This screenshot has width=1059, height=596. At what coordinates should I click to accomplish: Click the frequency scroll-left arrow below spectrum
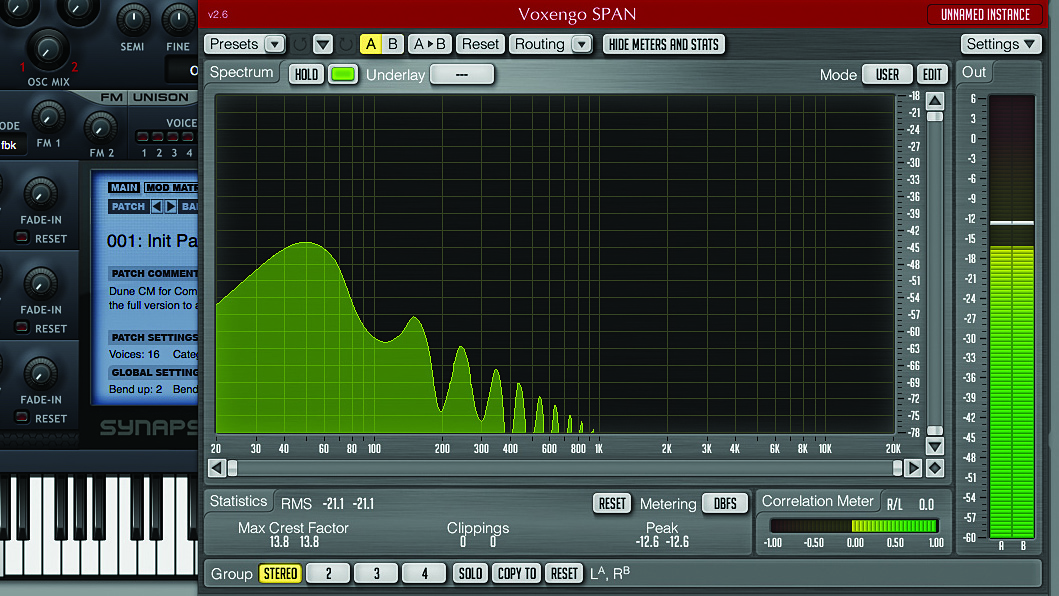217,468
